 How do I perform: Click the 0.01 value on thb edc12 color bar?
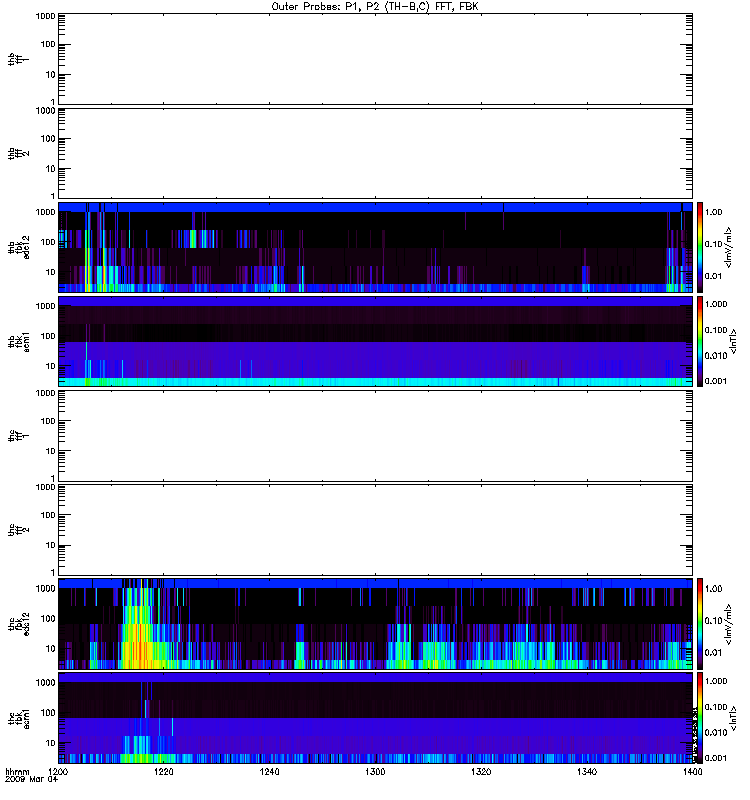click(713, 276)
